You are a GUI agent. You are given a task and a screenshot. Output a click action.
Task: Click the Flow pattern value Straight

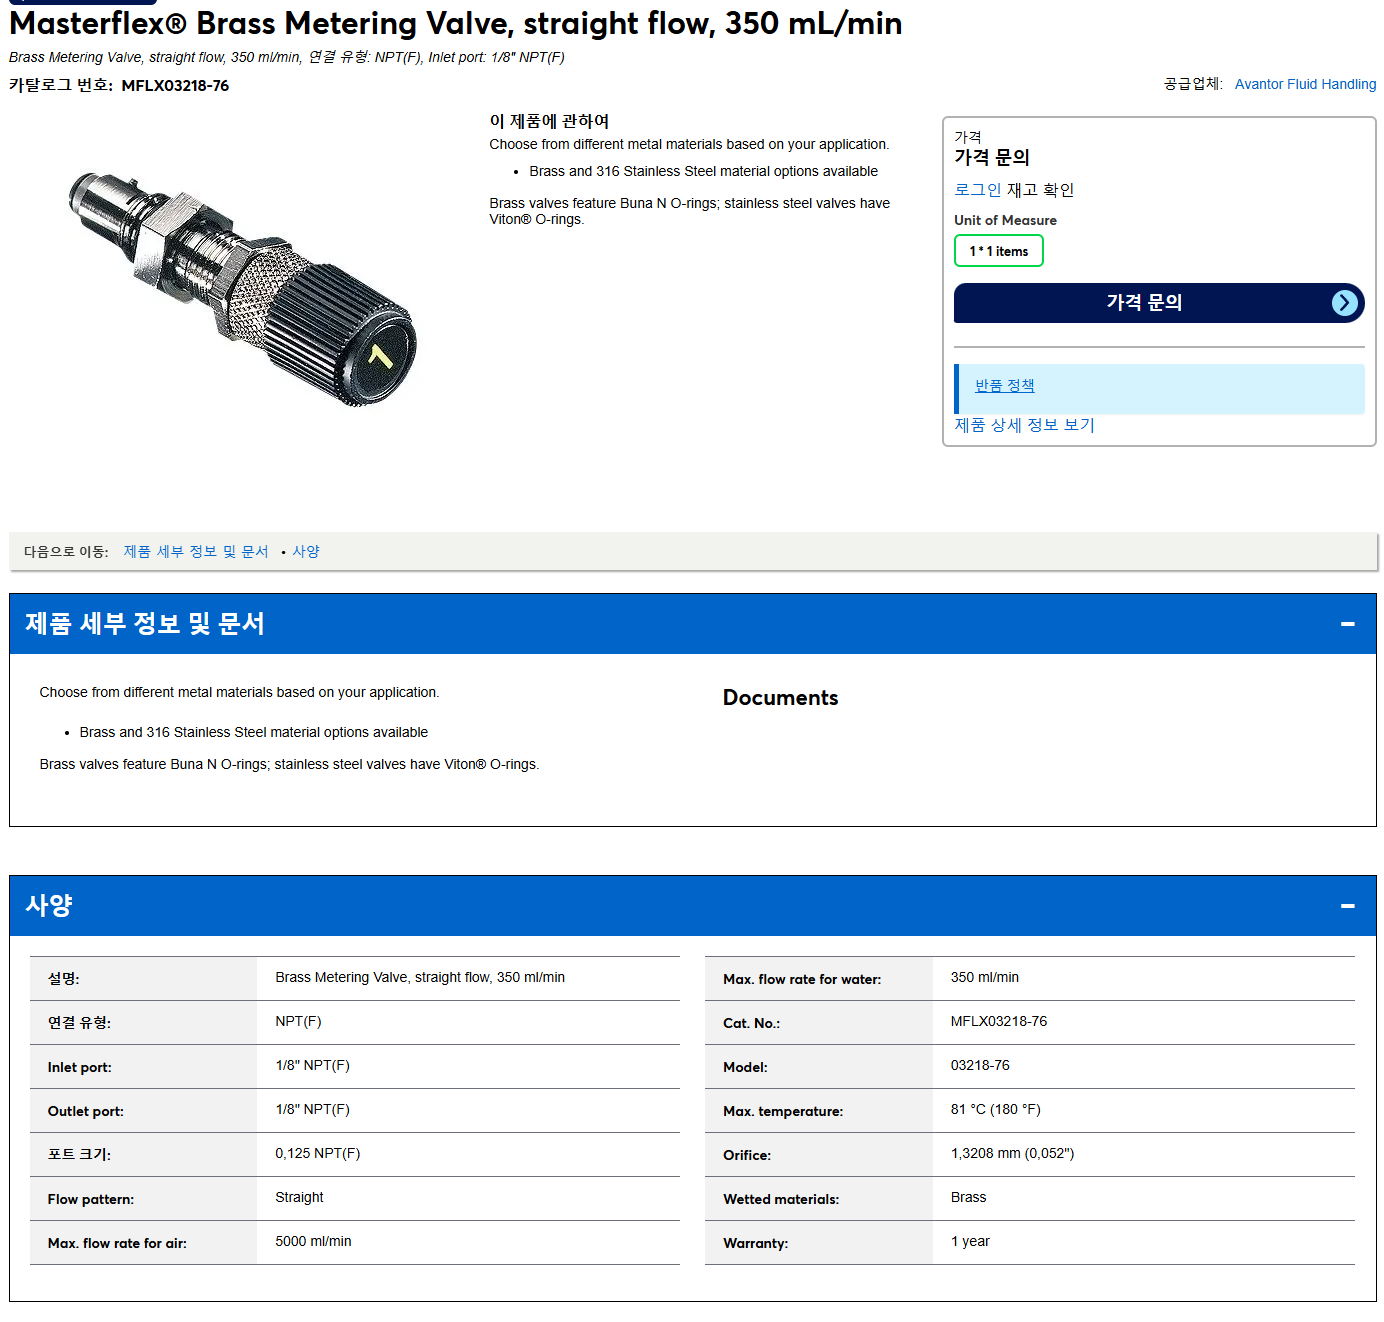[299, 1198]
